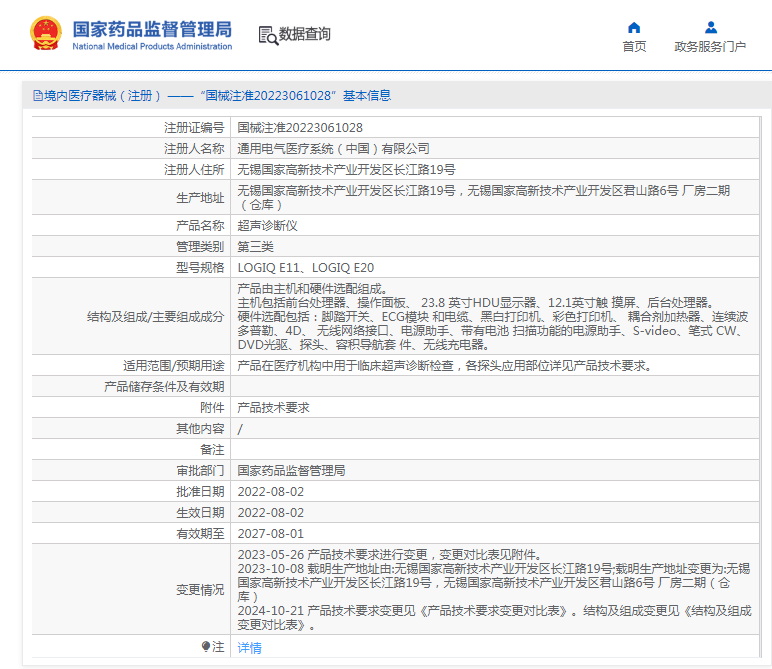772x669 pixels.
Task: Open the 政务服务门户 text link
Action: point(710,47)
